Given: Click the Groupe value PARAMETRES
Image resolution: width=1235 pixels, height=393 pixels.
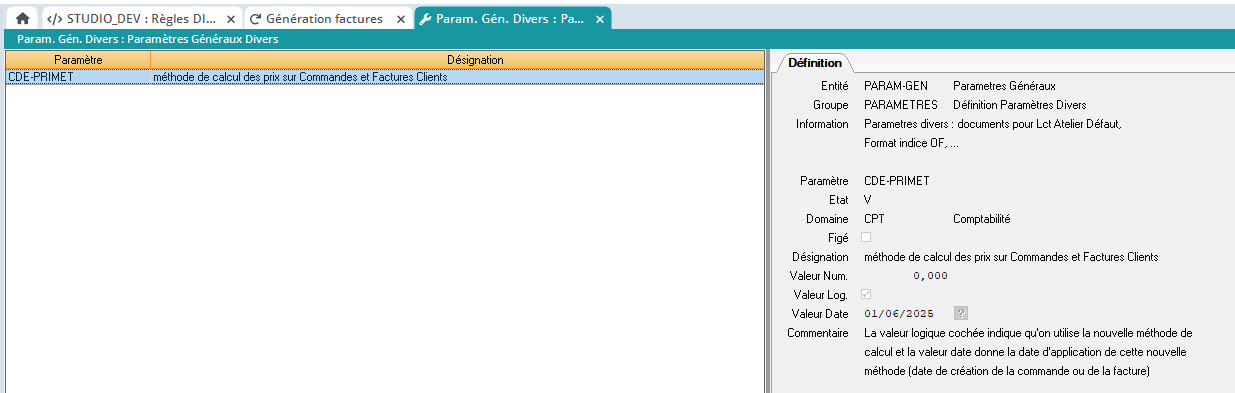Looking at the screenshot, I should coord(900,105).
